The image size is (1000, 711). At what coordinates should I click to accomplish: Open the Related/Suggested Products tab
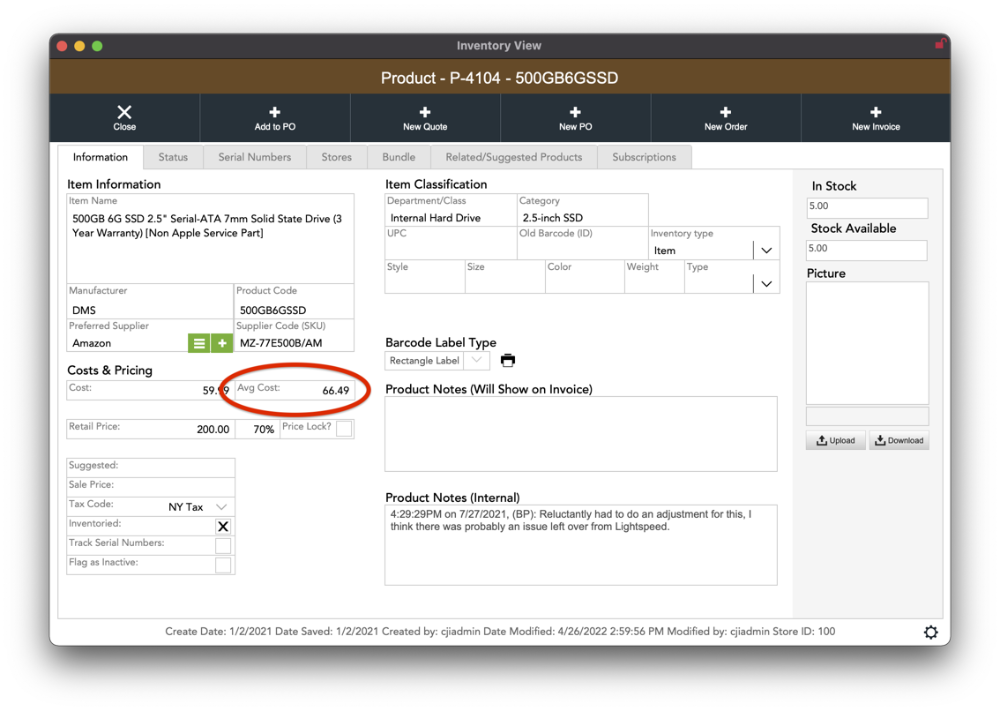[514, 157]
